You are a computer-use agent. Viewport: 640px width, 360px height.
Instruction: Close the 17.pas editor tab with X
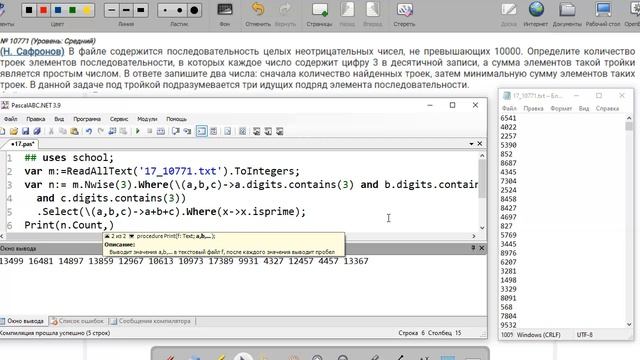(480, 144)
